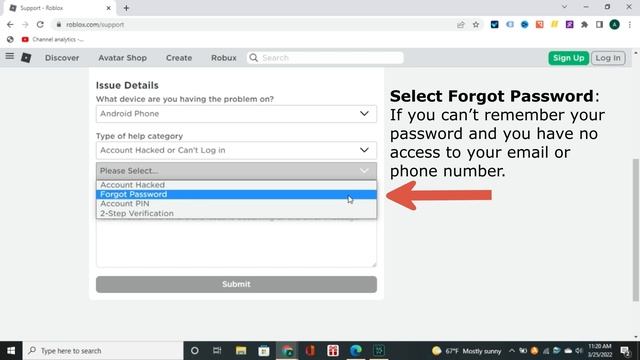Click the issue description text area
The width and height of the screenshot is (640, 360).
coord(236,243)
